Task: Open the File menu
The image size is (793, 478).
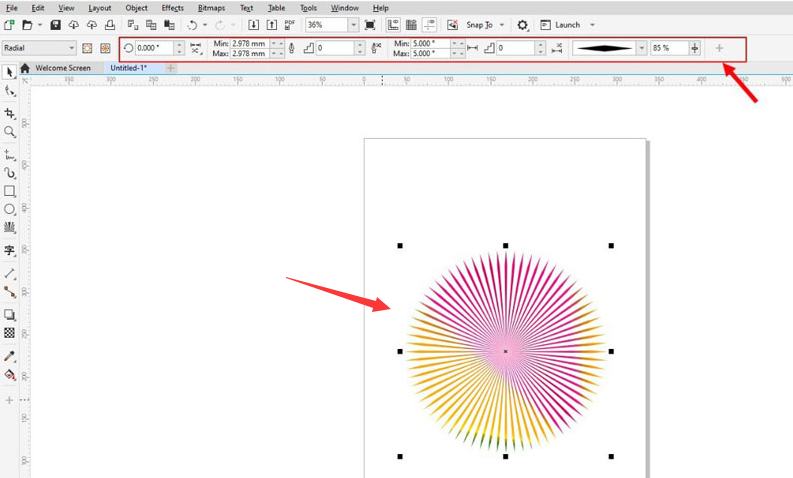Action: [12, 8]
